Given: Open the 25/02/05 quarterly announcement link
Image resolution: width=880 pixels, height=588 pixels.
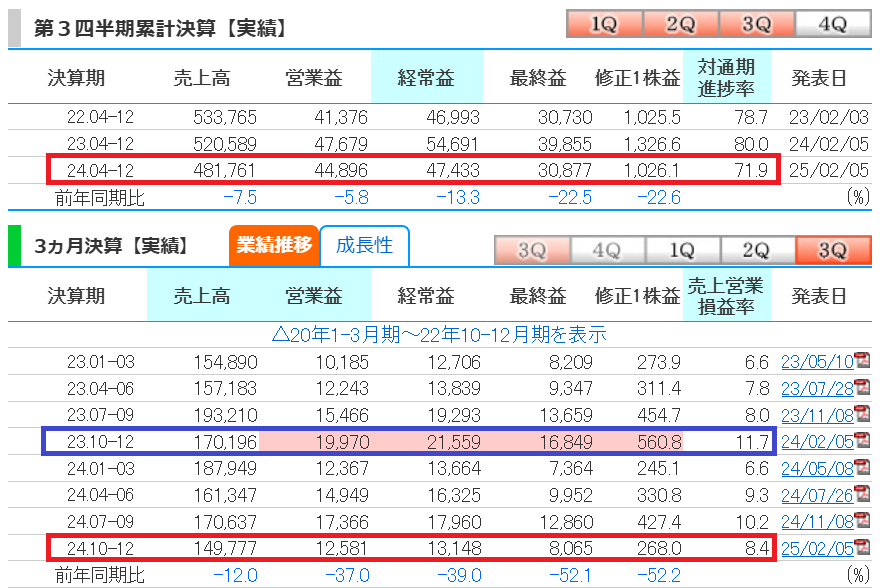Looking at the screenshot, I should click(x=817, y=548).
